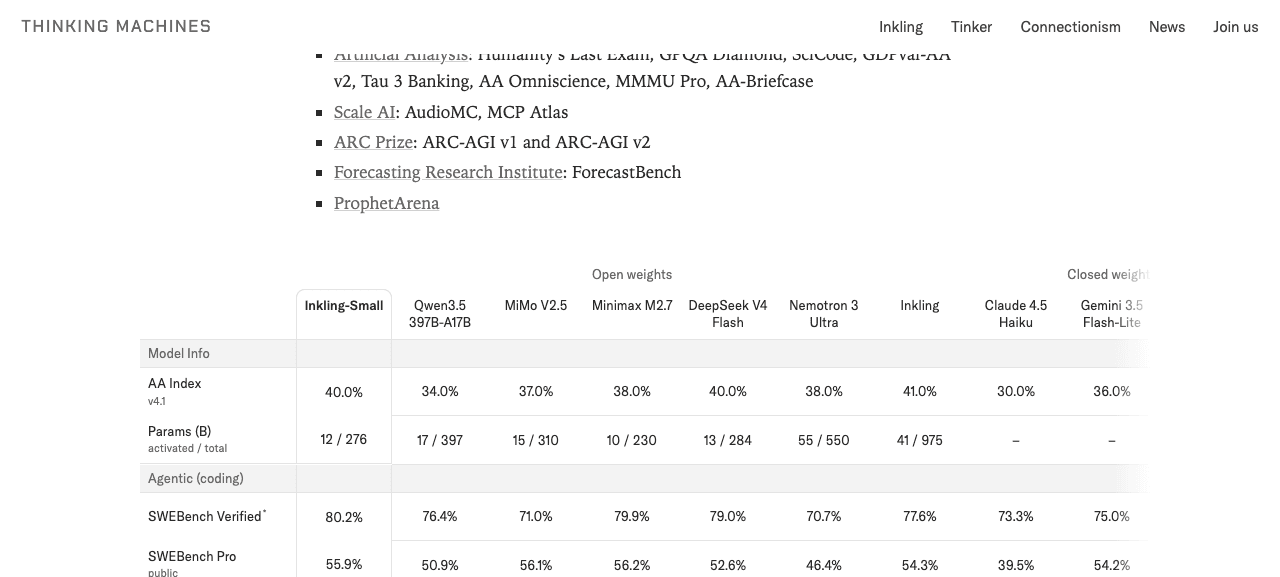Open the ProphetArena link
1280x577 pixels.
387,203
